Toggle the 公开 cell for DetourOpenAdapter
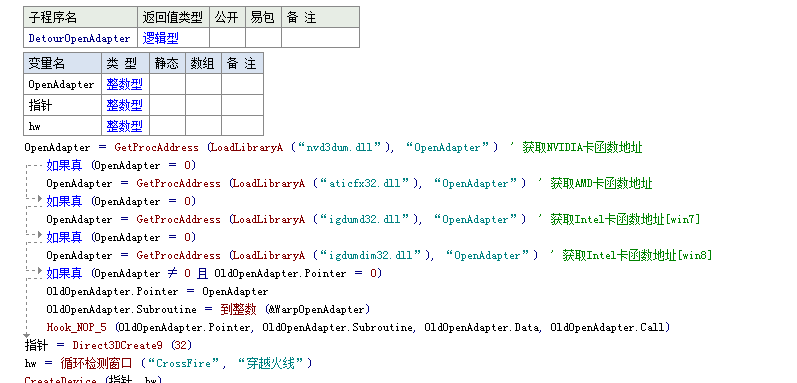 tap(227, 38)
